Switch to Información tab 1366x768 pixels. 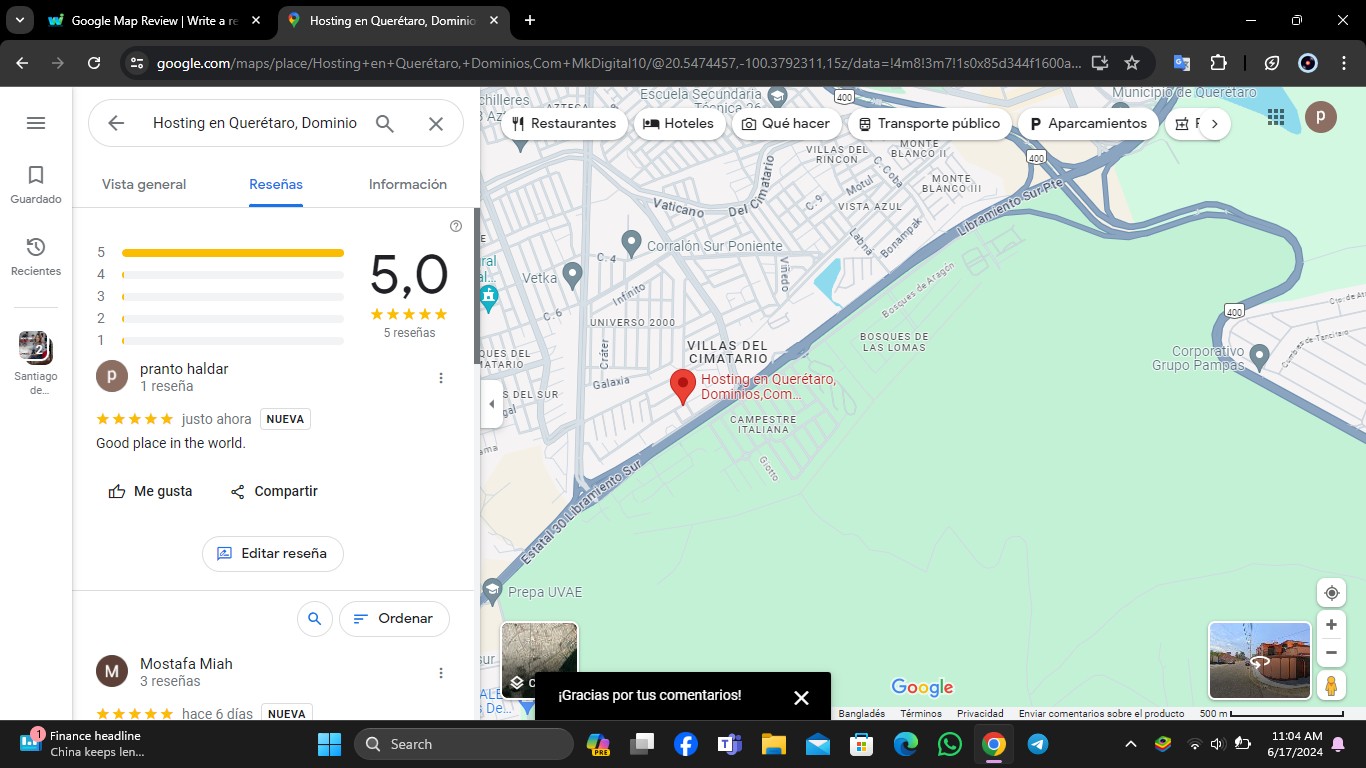408,184
